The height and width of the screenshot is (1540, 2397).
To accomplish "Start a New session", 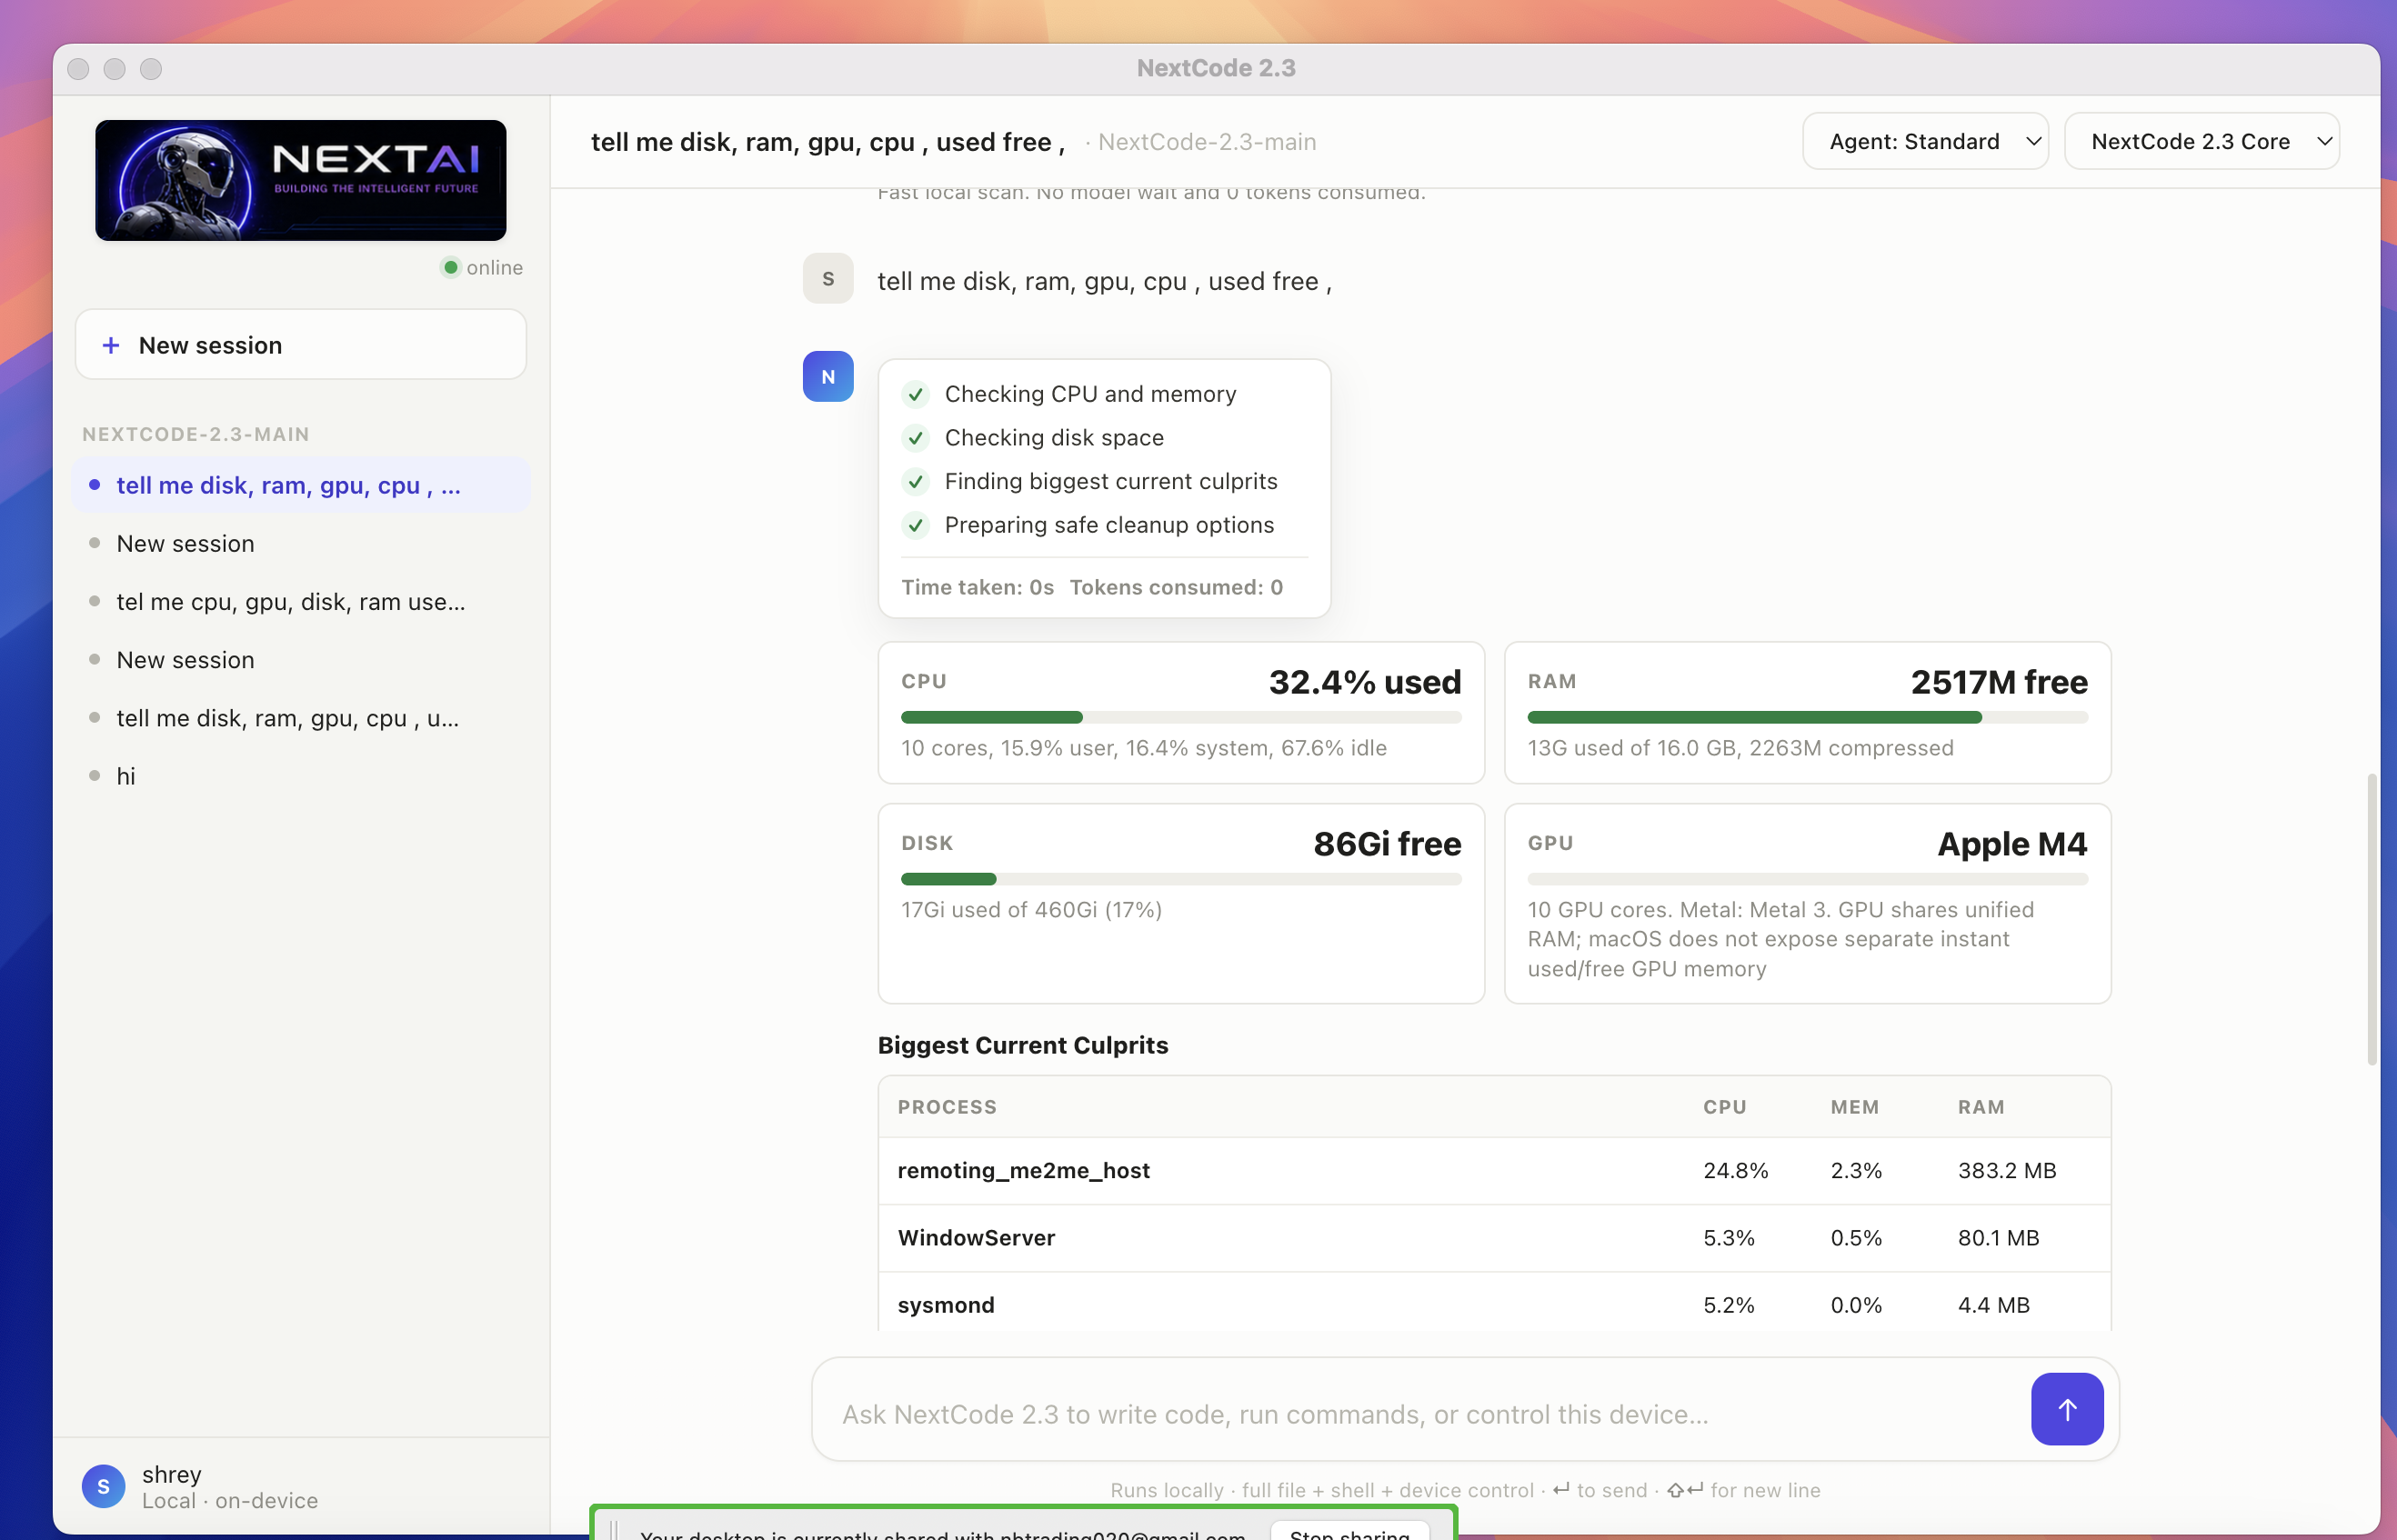I will tap(300, 344).
